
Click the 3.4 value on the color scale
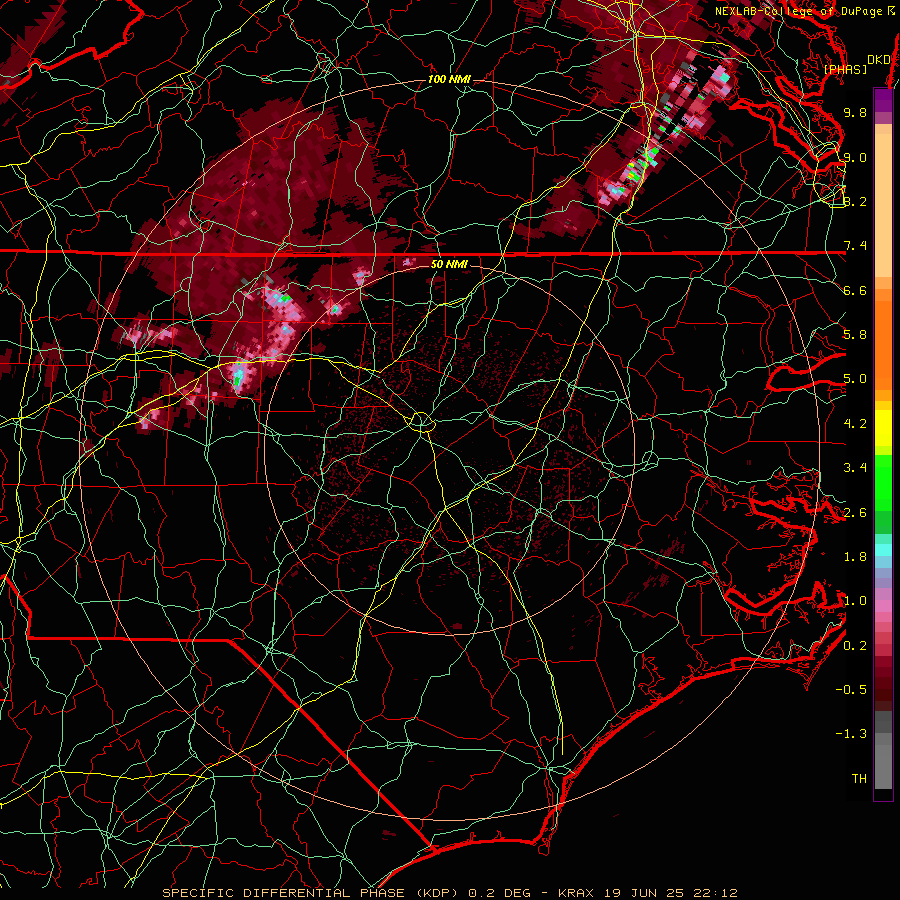(x=855, y=468)
